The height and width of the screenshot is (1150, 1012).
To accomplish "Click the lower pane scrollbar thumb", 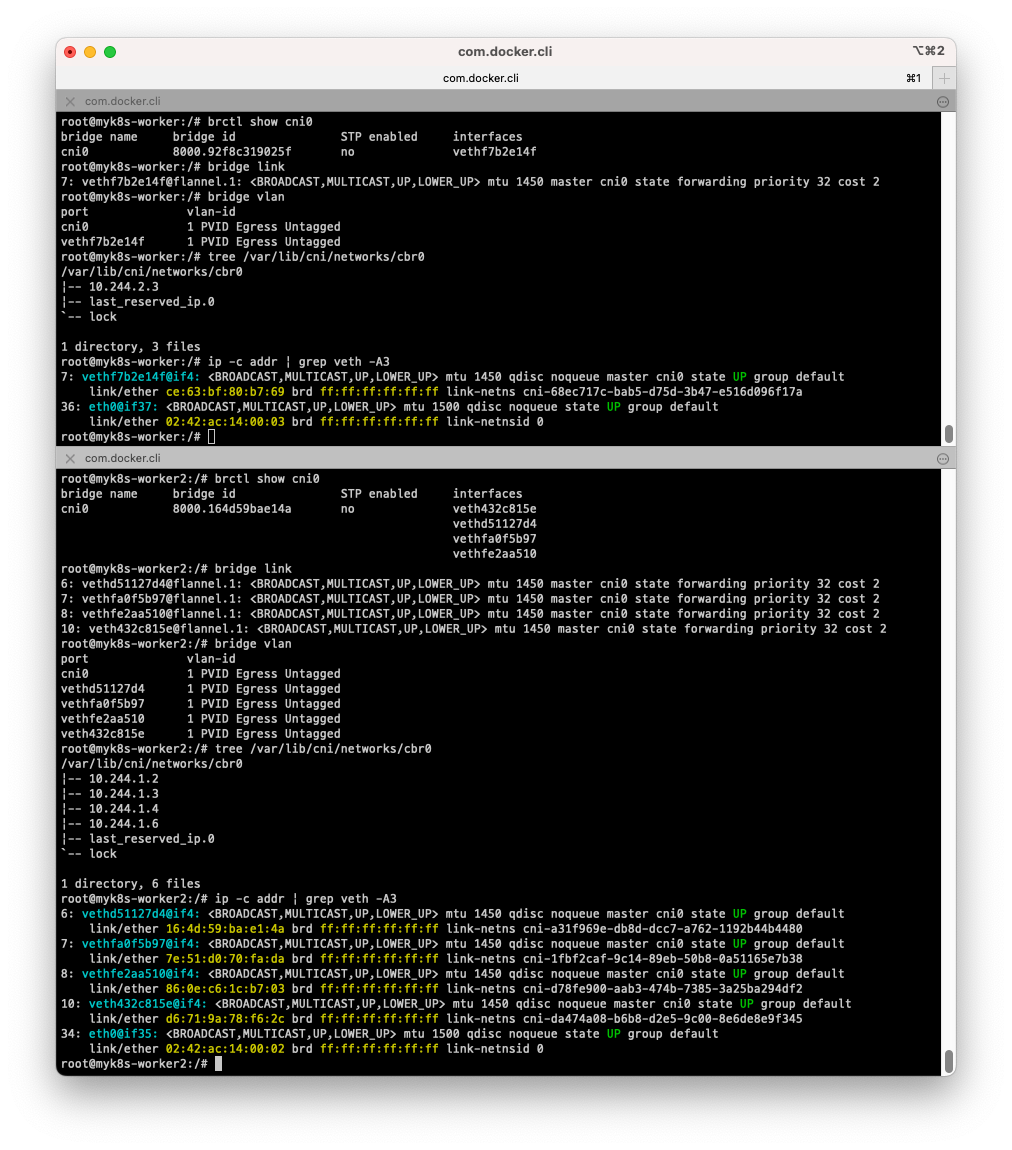I will point(949,1061).
